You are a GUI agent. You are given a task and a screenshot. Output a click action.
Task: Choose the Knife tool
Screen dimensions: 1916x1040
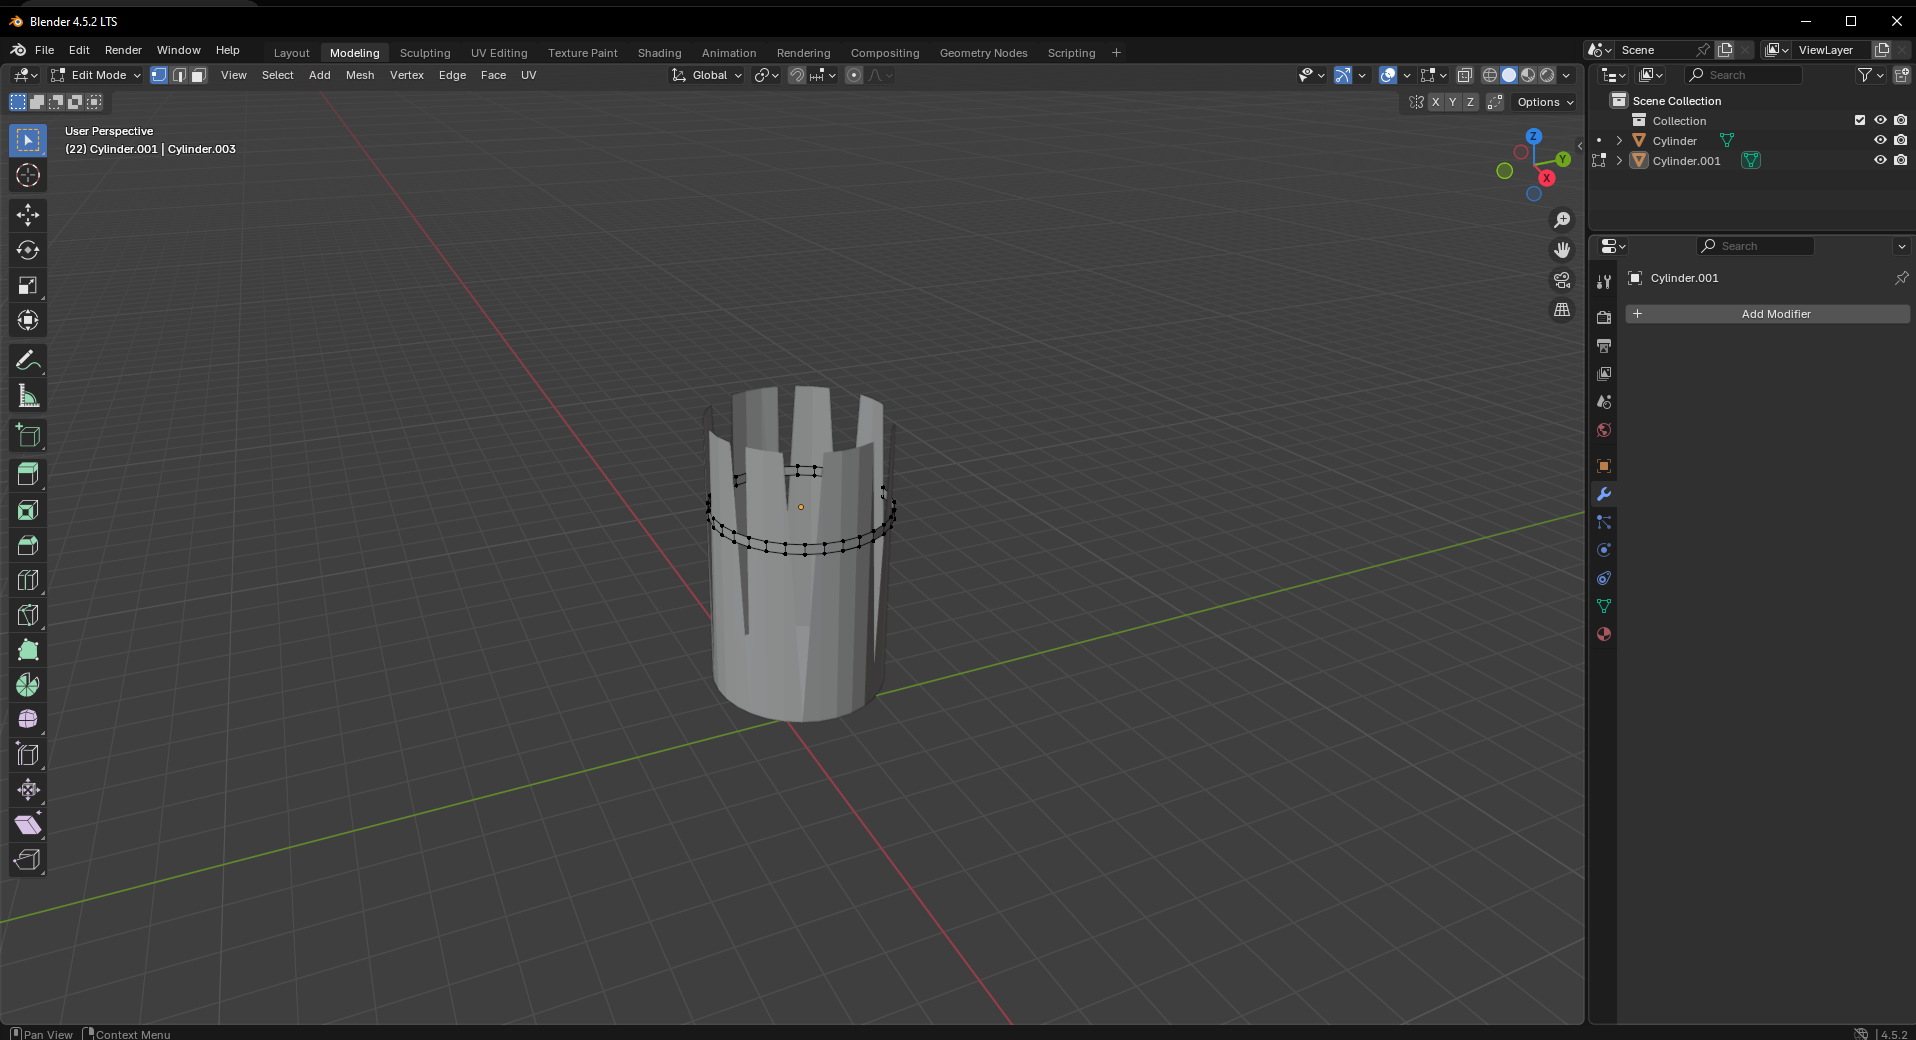click(x=28, y=615)
